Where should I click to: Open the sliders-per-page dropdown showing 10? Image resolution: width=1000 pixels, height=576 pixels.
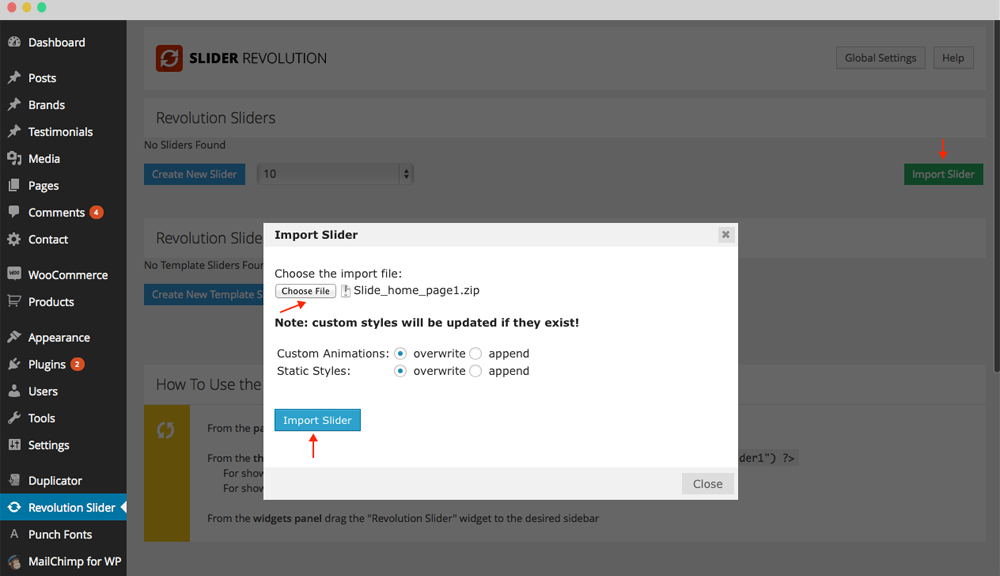(x=335, y=174)
